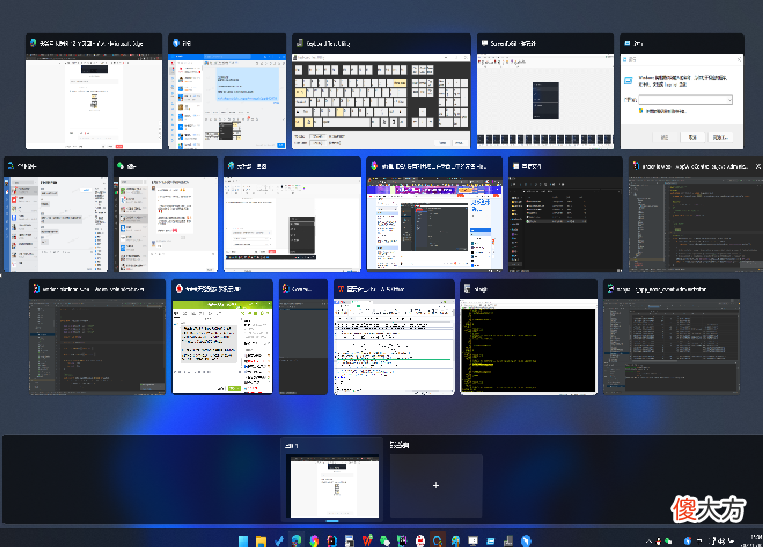Switch to the Microsoft Edge browser window

[94, 91]
